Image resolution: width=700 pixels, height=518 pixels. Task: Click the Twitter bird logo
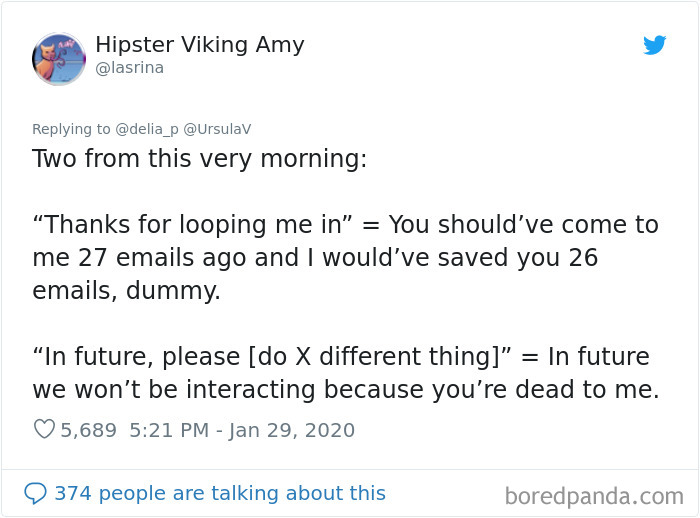(x=654, y=45)
